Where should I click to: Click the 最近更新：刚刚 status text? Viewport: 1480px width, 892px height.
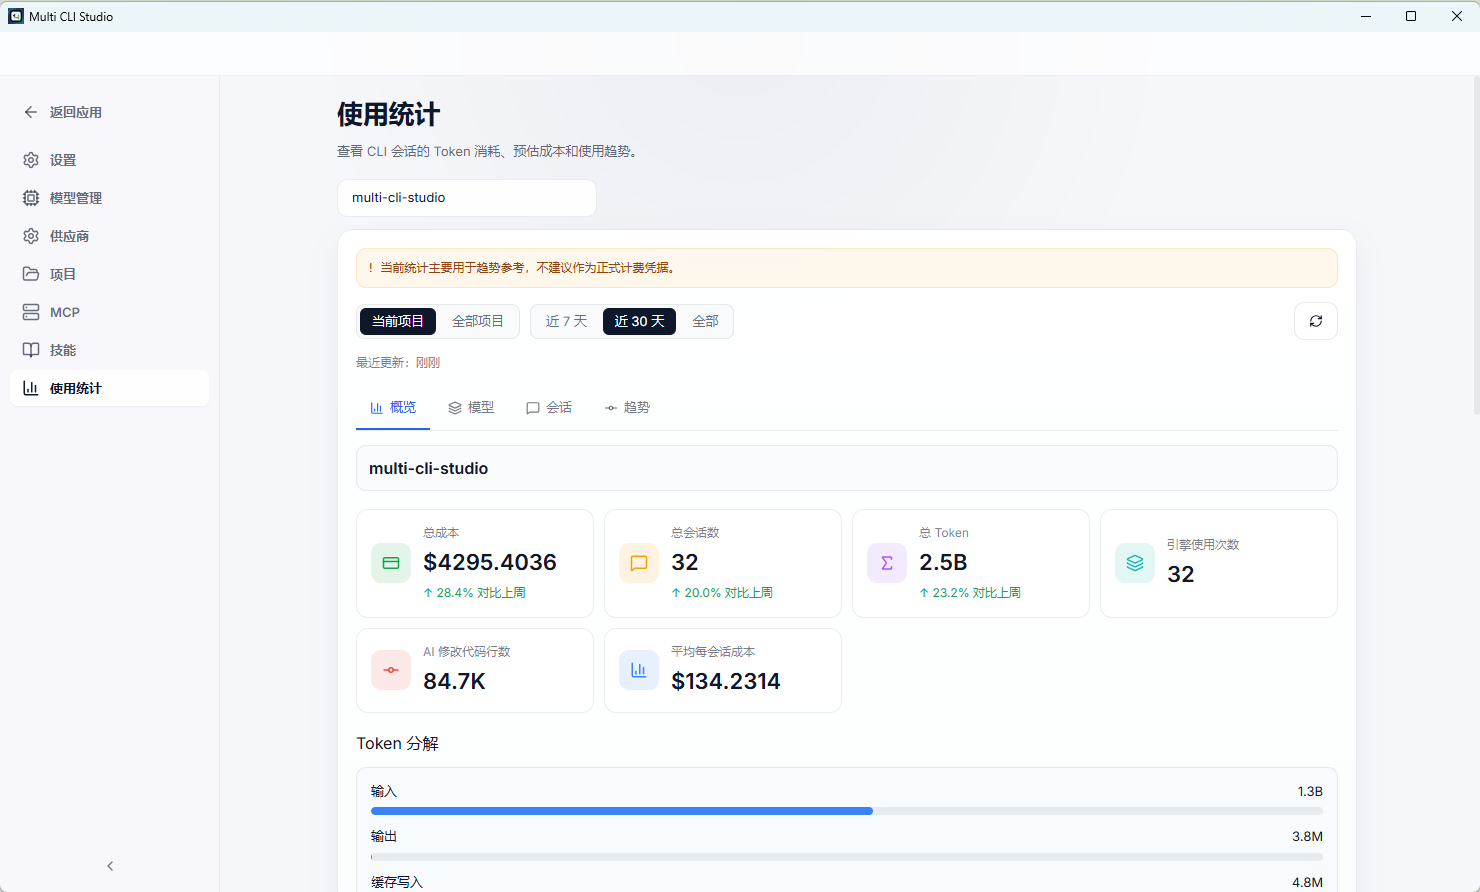[398, 363]
